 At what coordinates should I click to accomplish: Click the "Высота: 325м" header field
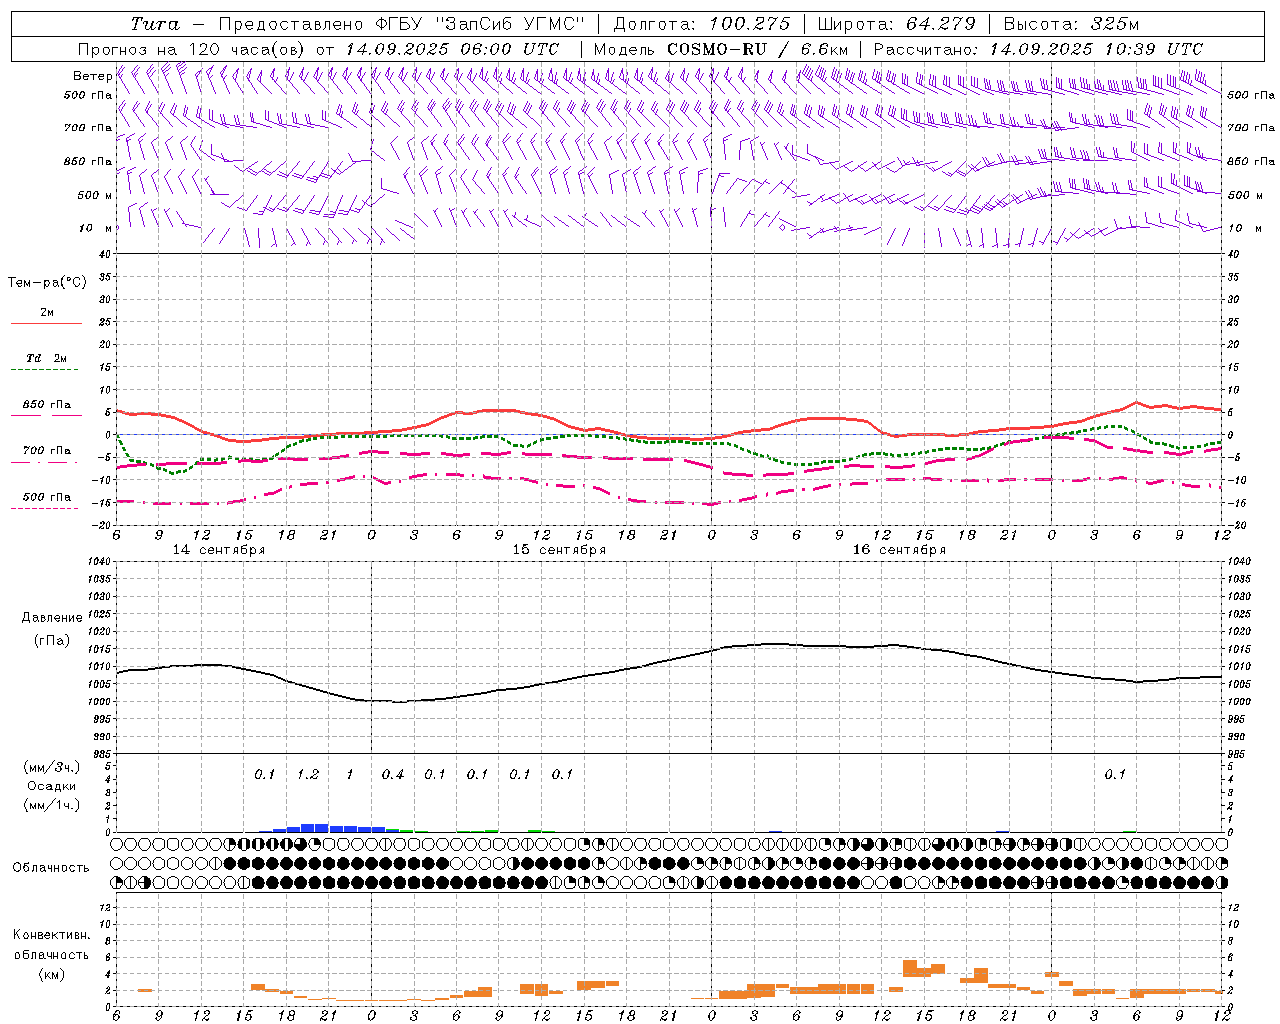click(x=1070, y=24)
